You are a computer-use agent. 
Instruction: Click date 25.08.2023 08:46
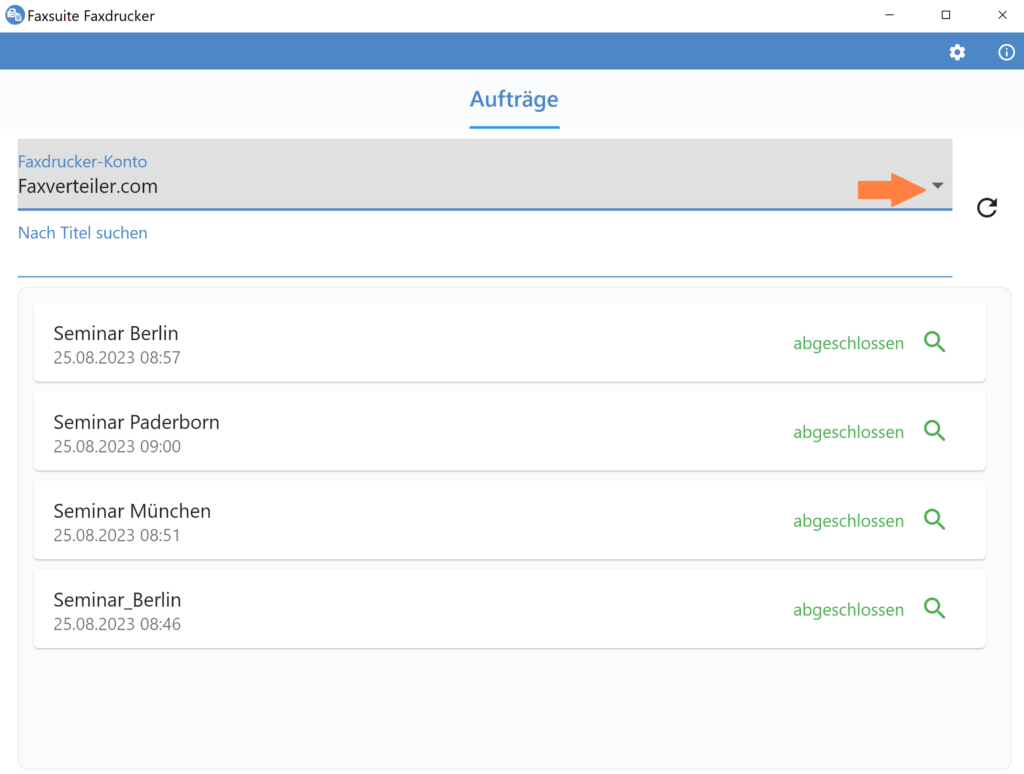[x=117, y=624]
